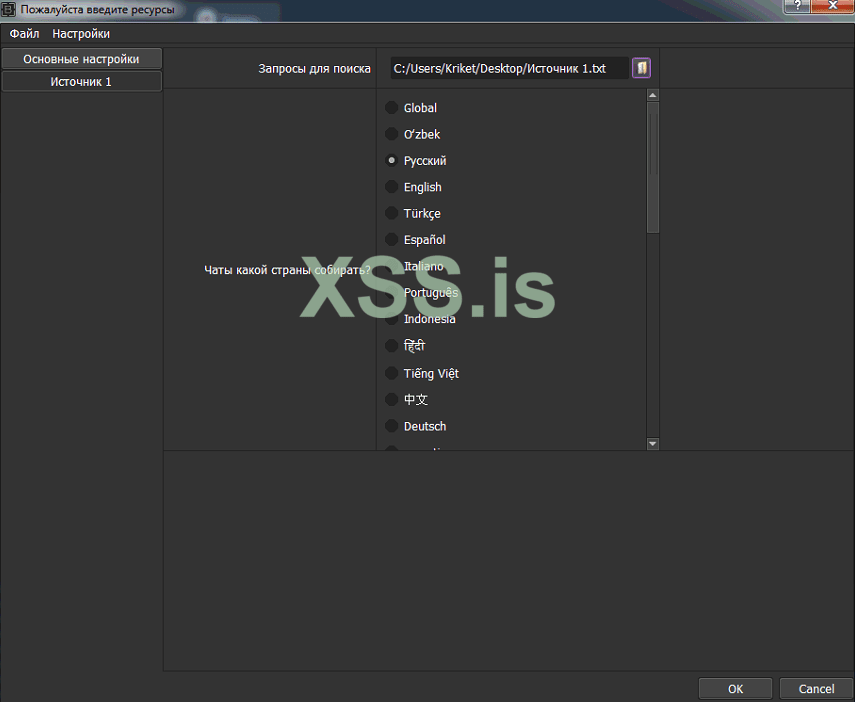The height and width of the screenshot is (702, 855).
Task: Choose the हिंदी radio option
Action: pyautogui.click(x=392, y=345)
